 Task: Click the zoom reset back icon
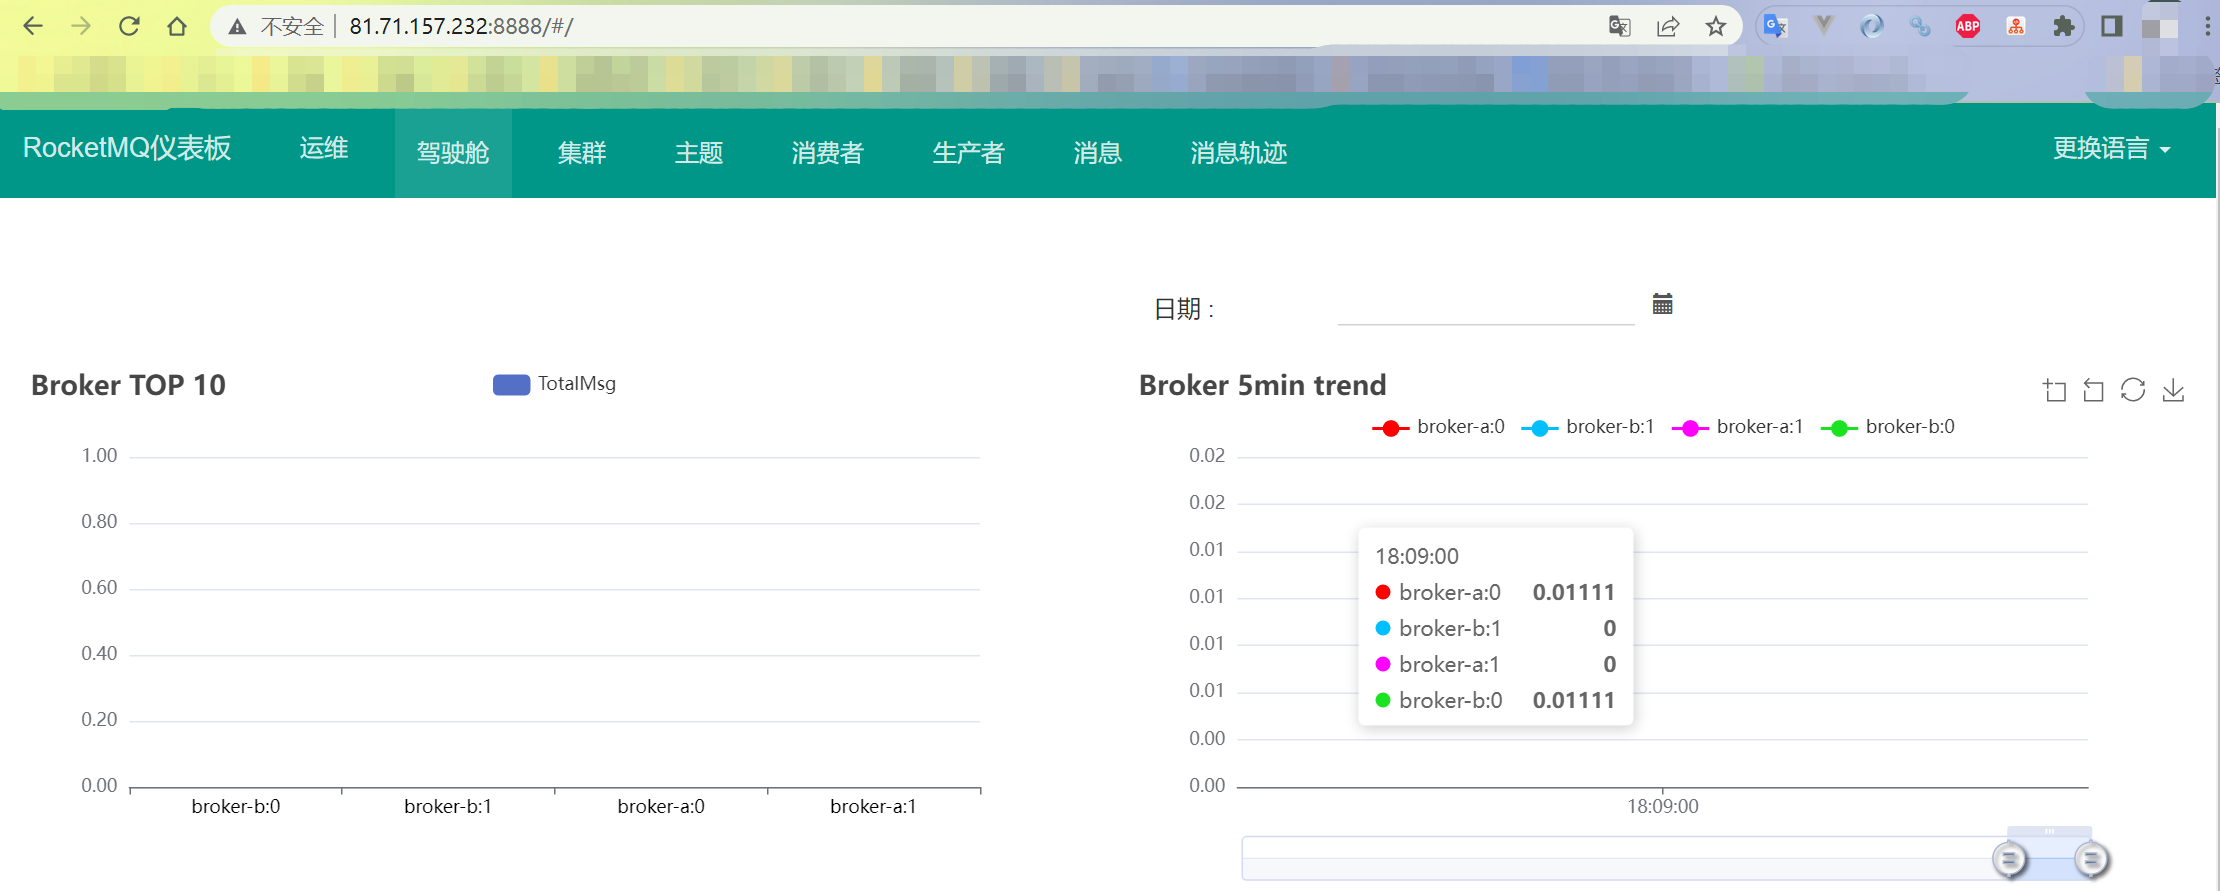pos(2093,390)
